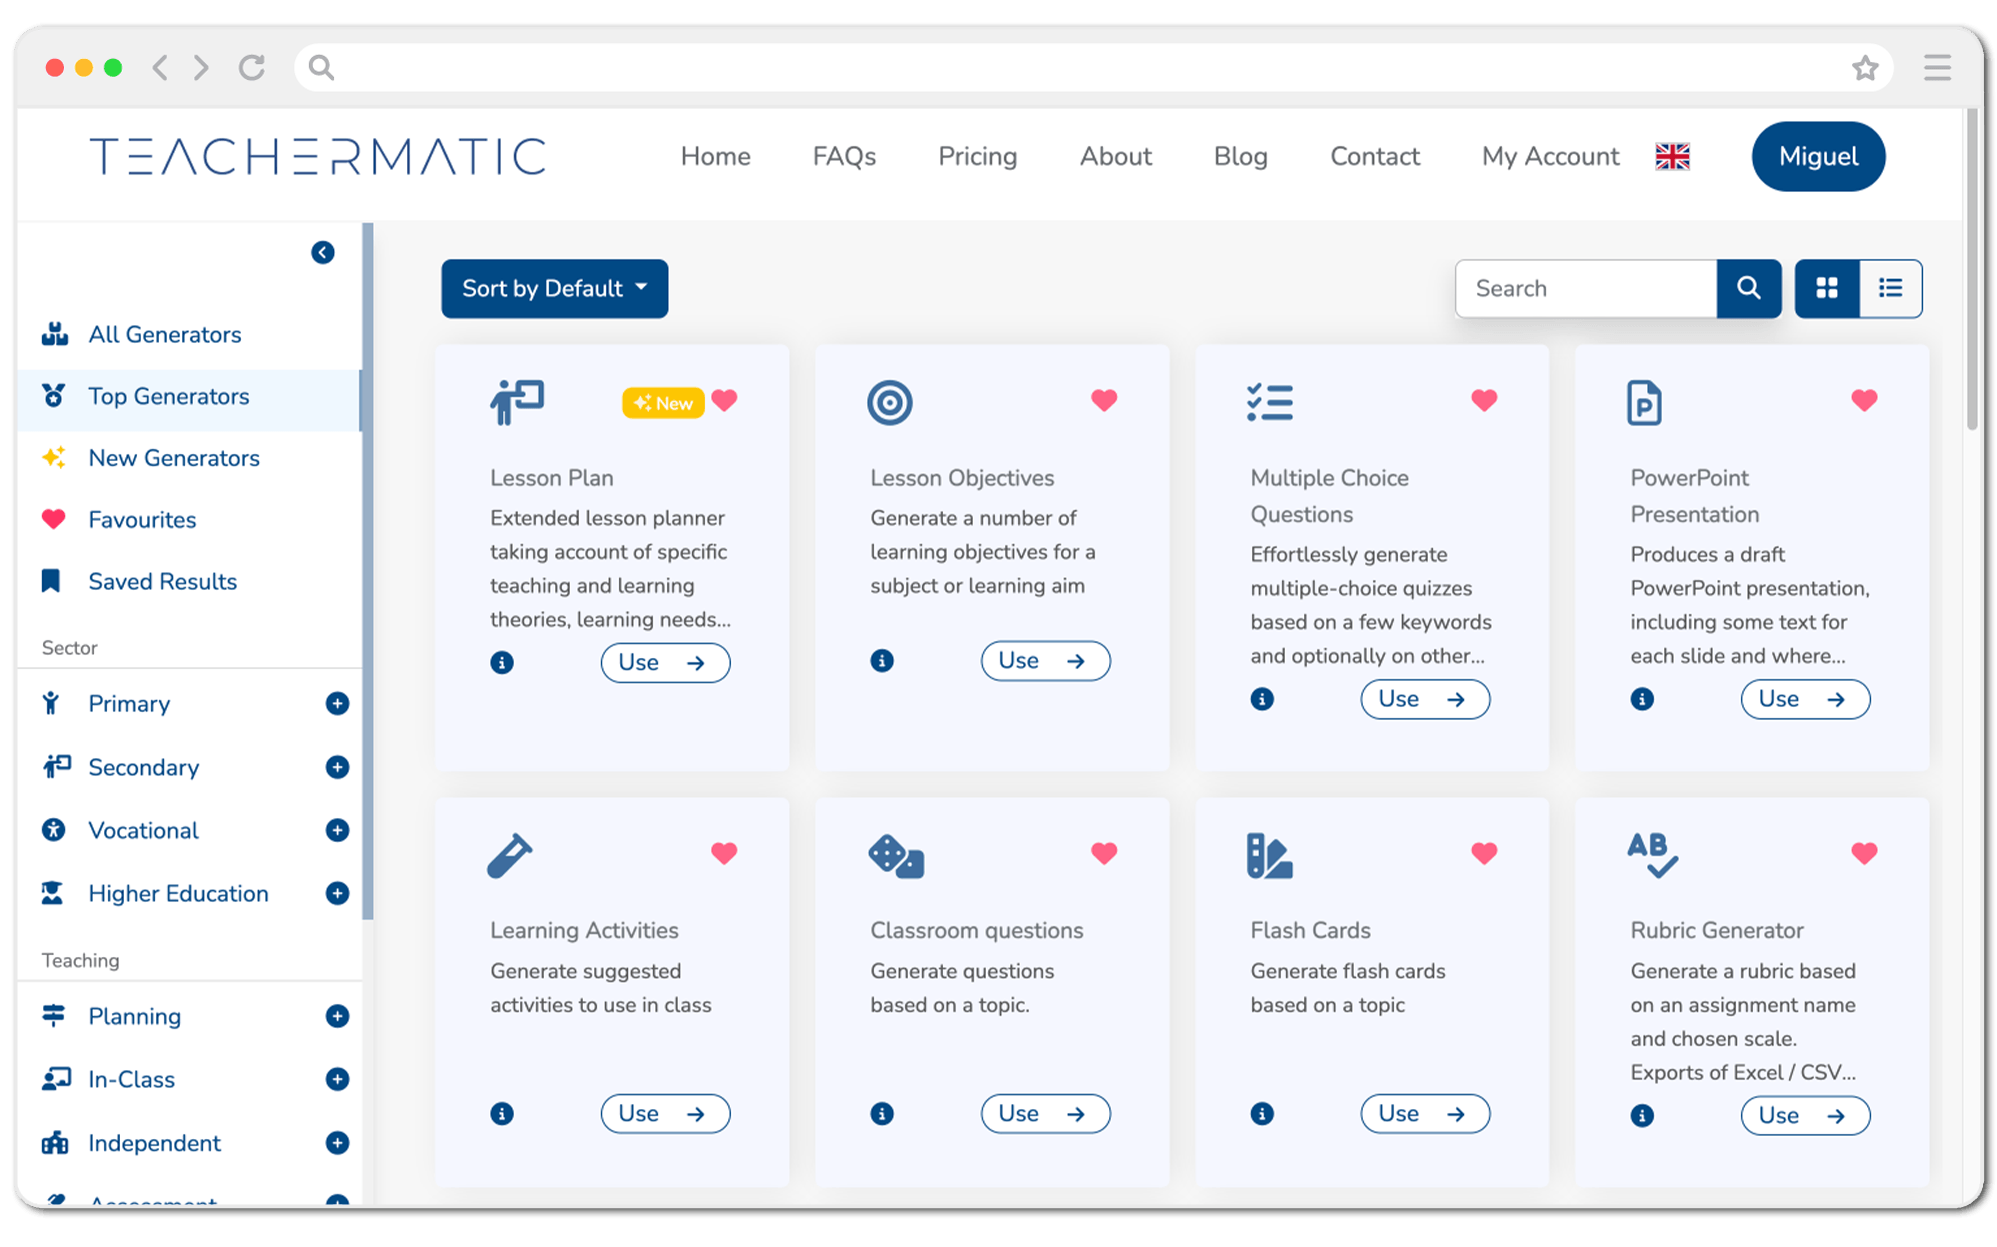Viewport: 1997px width, 1247px height.
Task: Click the grid view icon
Action: [x=1827, y=288]
